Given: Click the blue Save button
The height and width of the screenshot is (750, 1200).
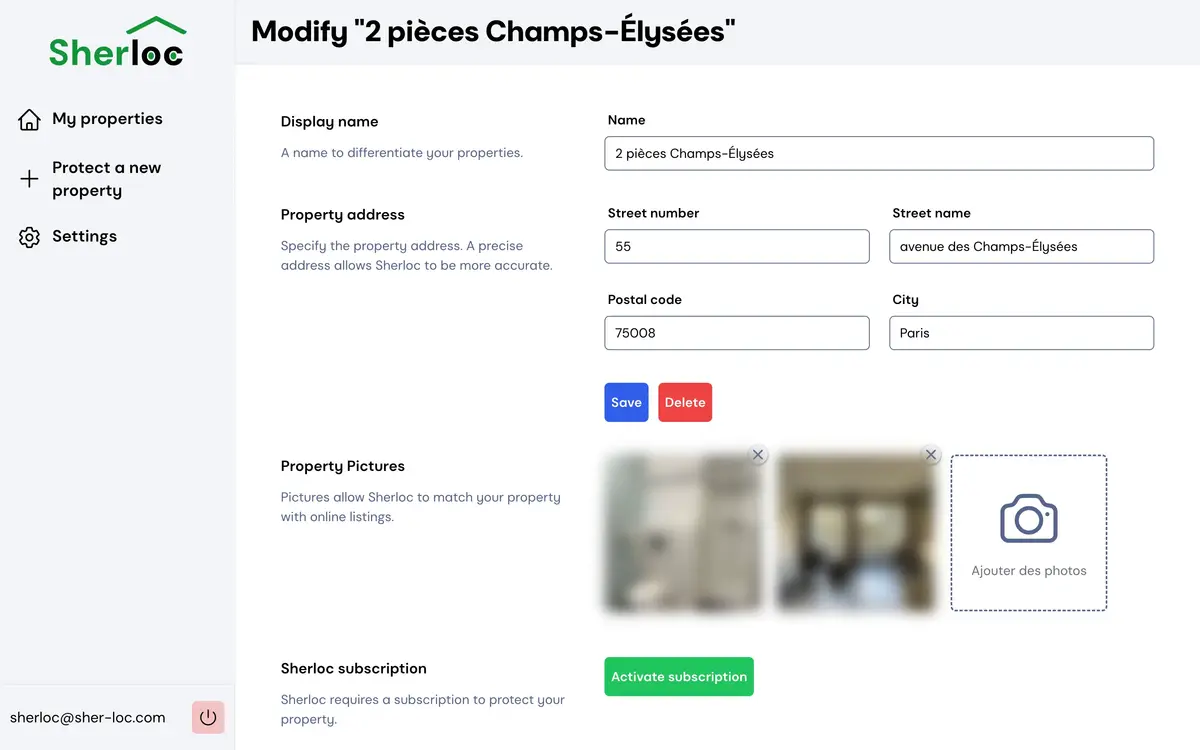Looking at the screenshot, I should pyautogui.click(x=626, y=402).
